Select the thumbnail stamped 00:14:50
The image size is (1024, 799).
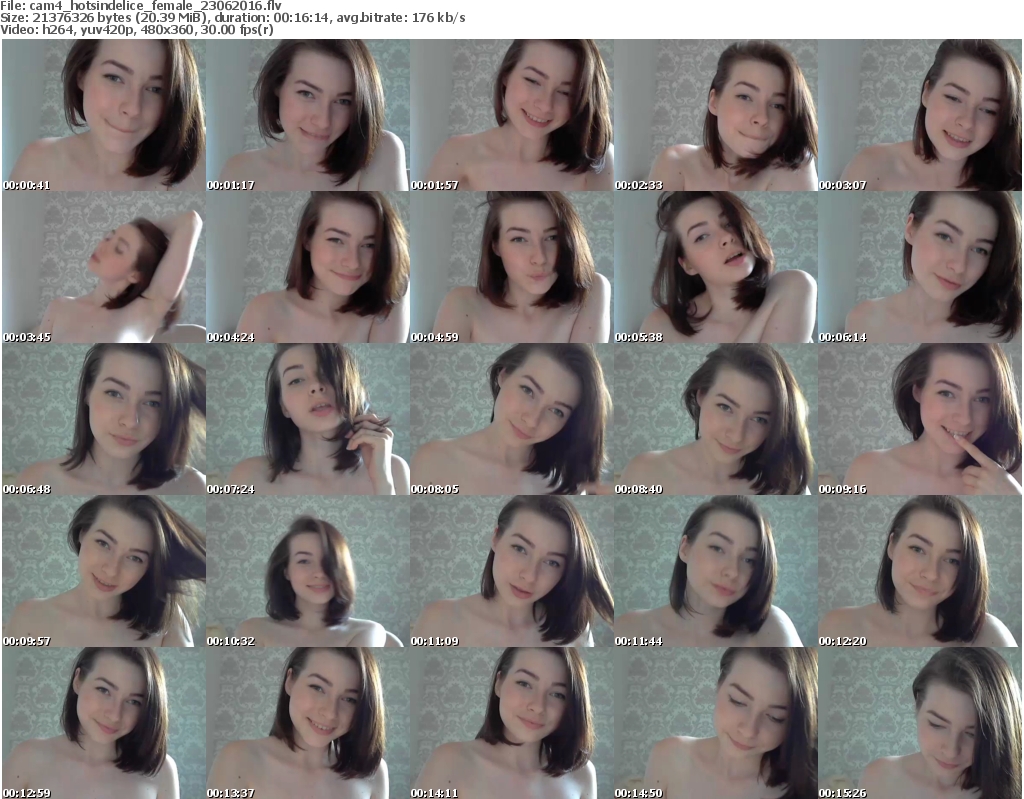point(716,723)
